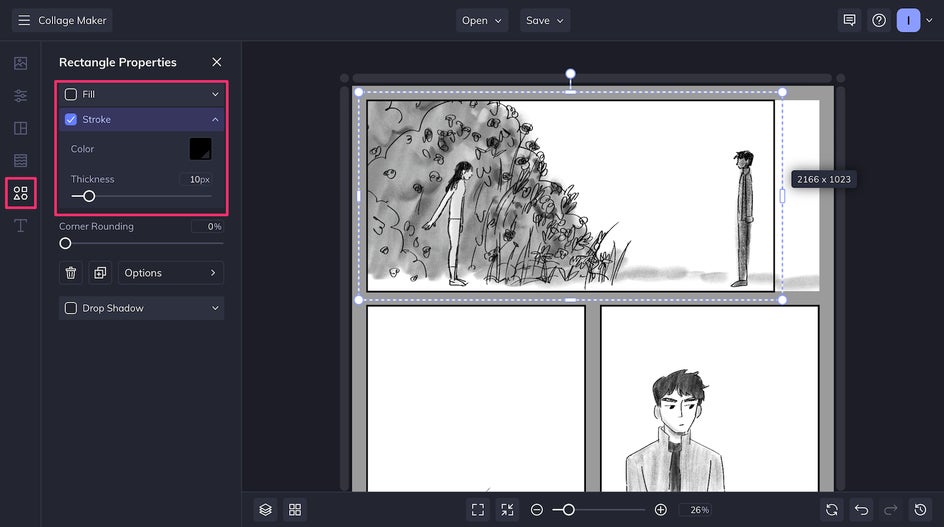This screenshot has width=944, height=527.
Task: Click the Corner Rounding slider handle
Action: [65, 243]
